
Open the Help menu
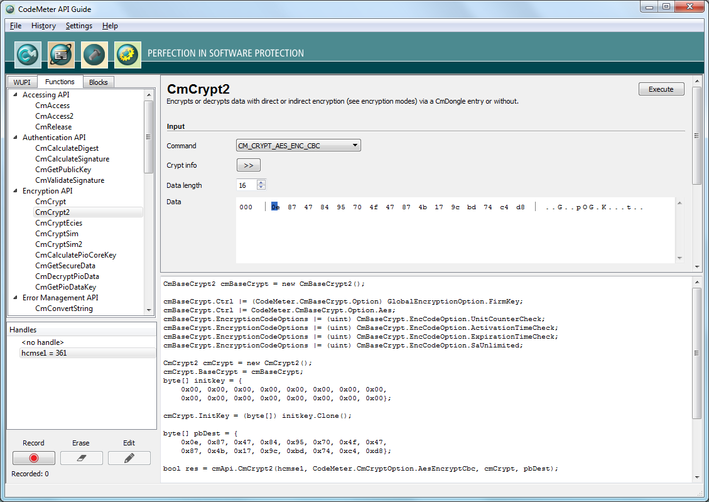pyautogui.click(x=110, y=26)
